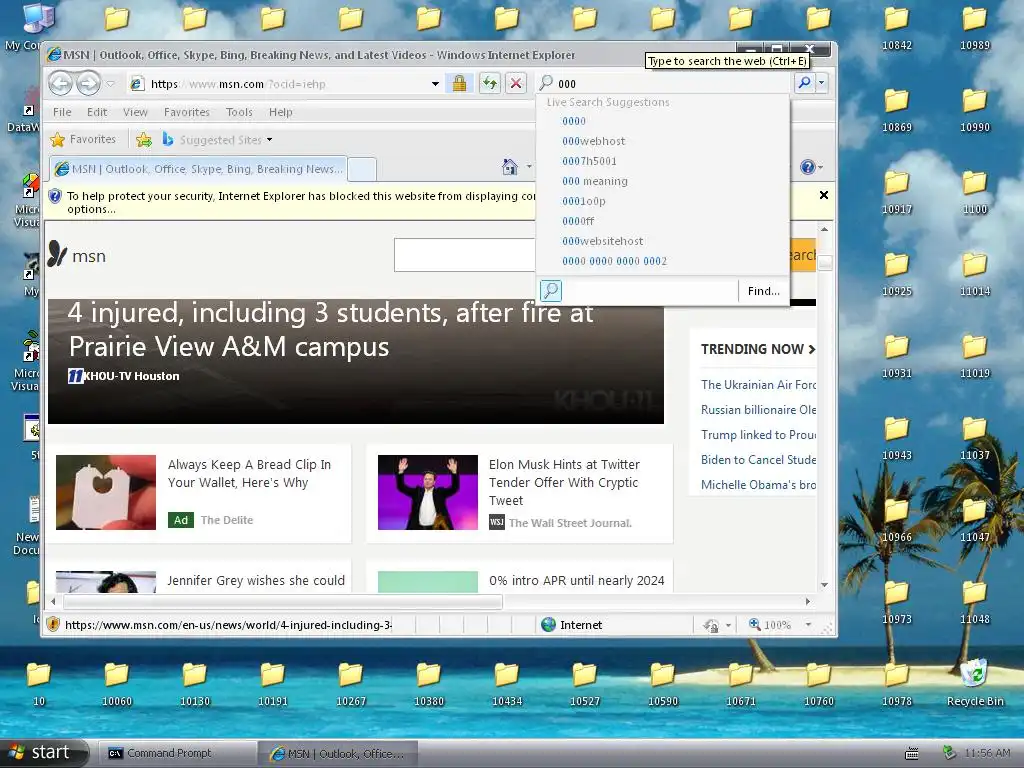The width and height of the screenshot is (1024, 768).
Task: Select the 0000 0000 0000 0002 suggestion
Action: click(615, 261)
